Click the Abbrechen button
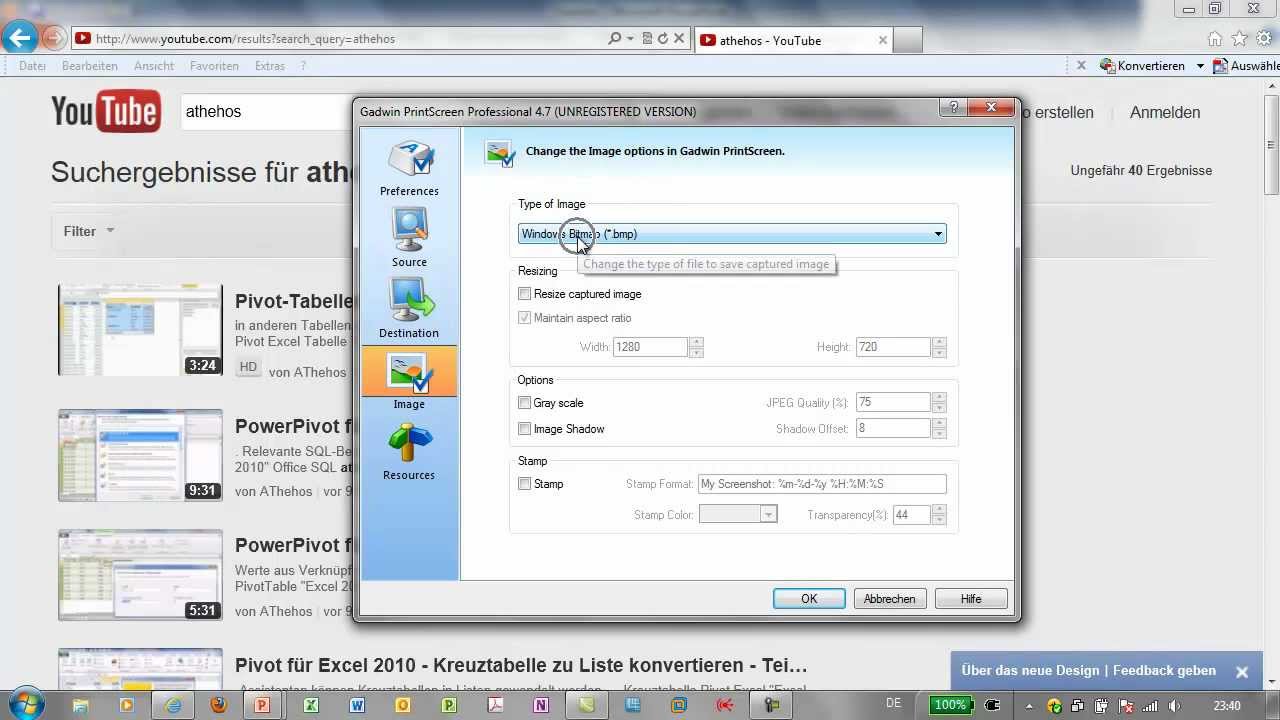Image resolution: width=1280 pixels, height=720 pixels. point(889,599)
